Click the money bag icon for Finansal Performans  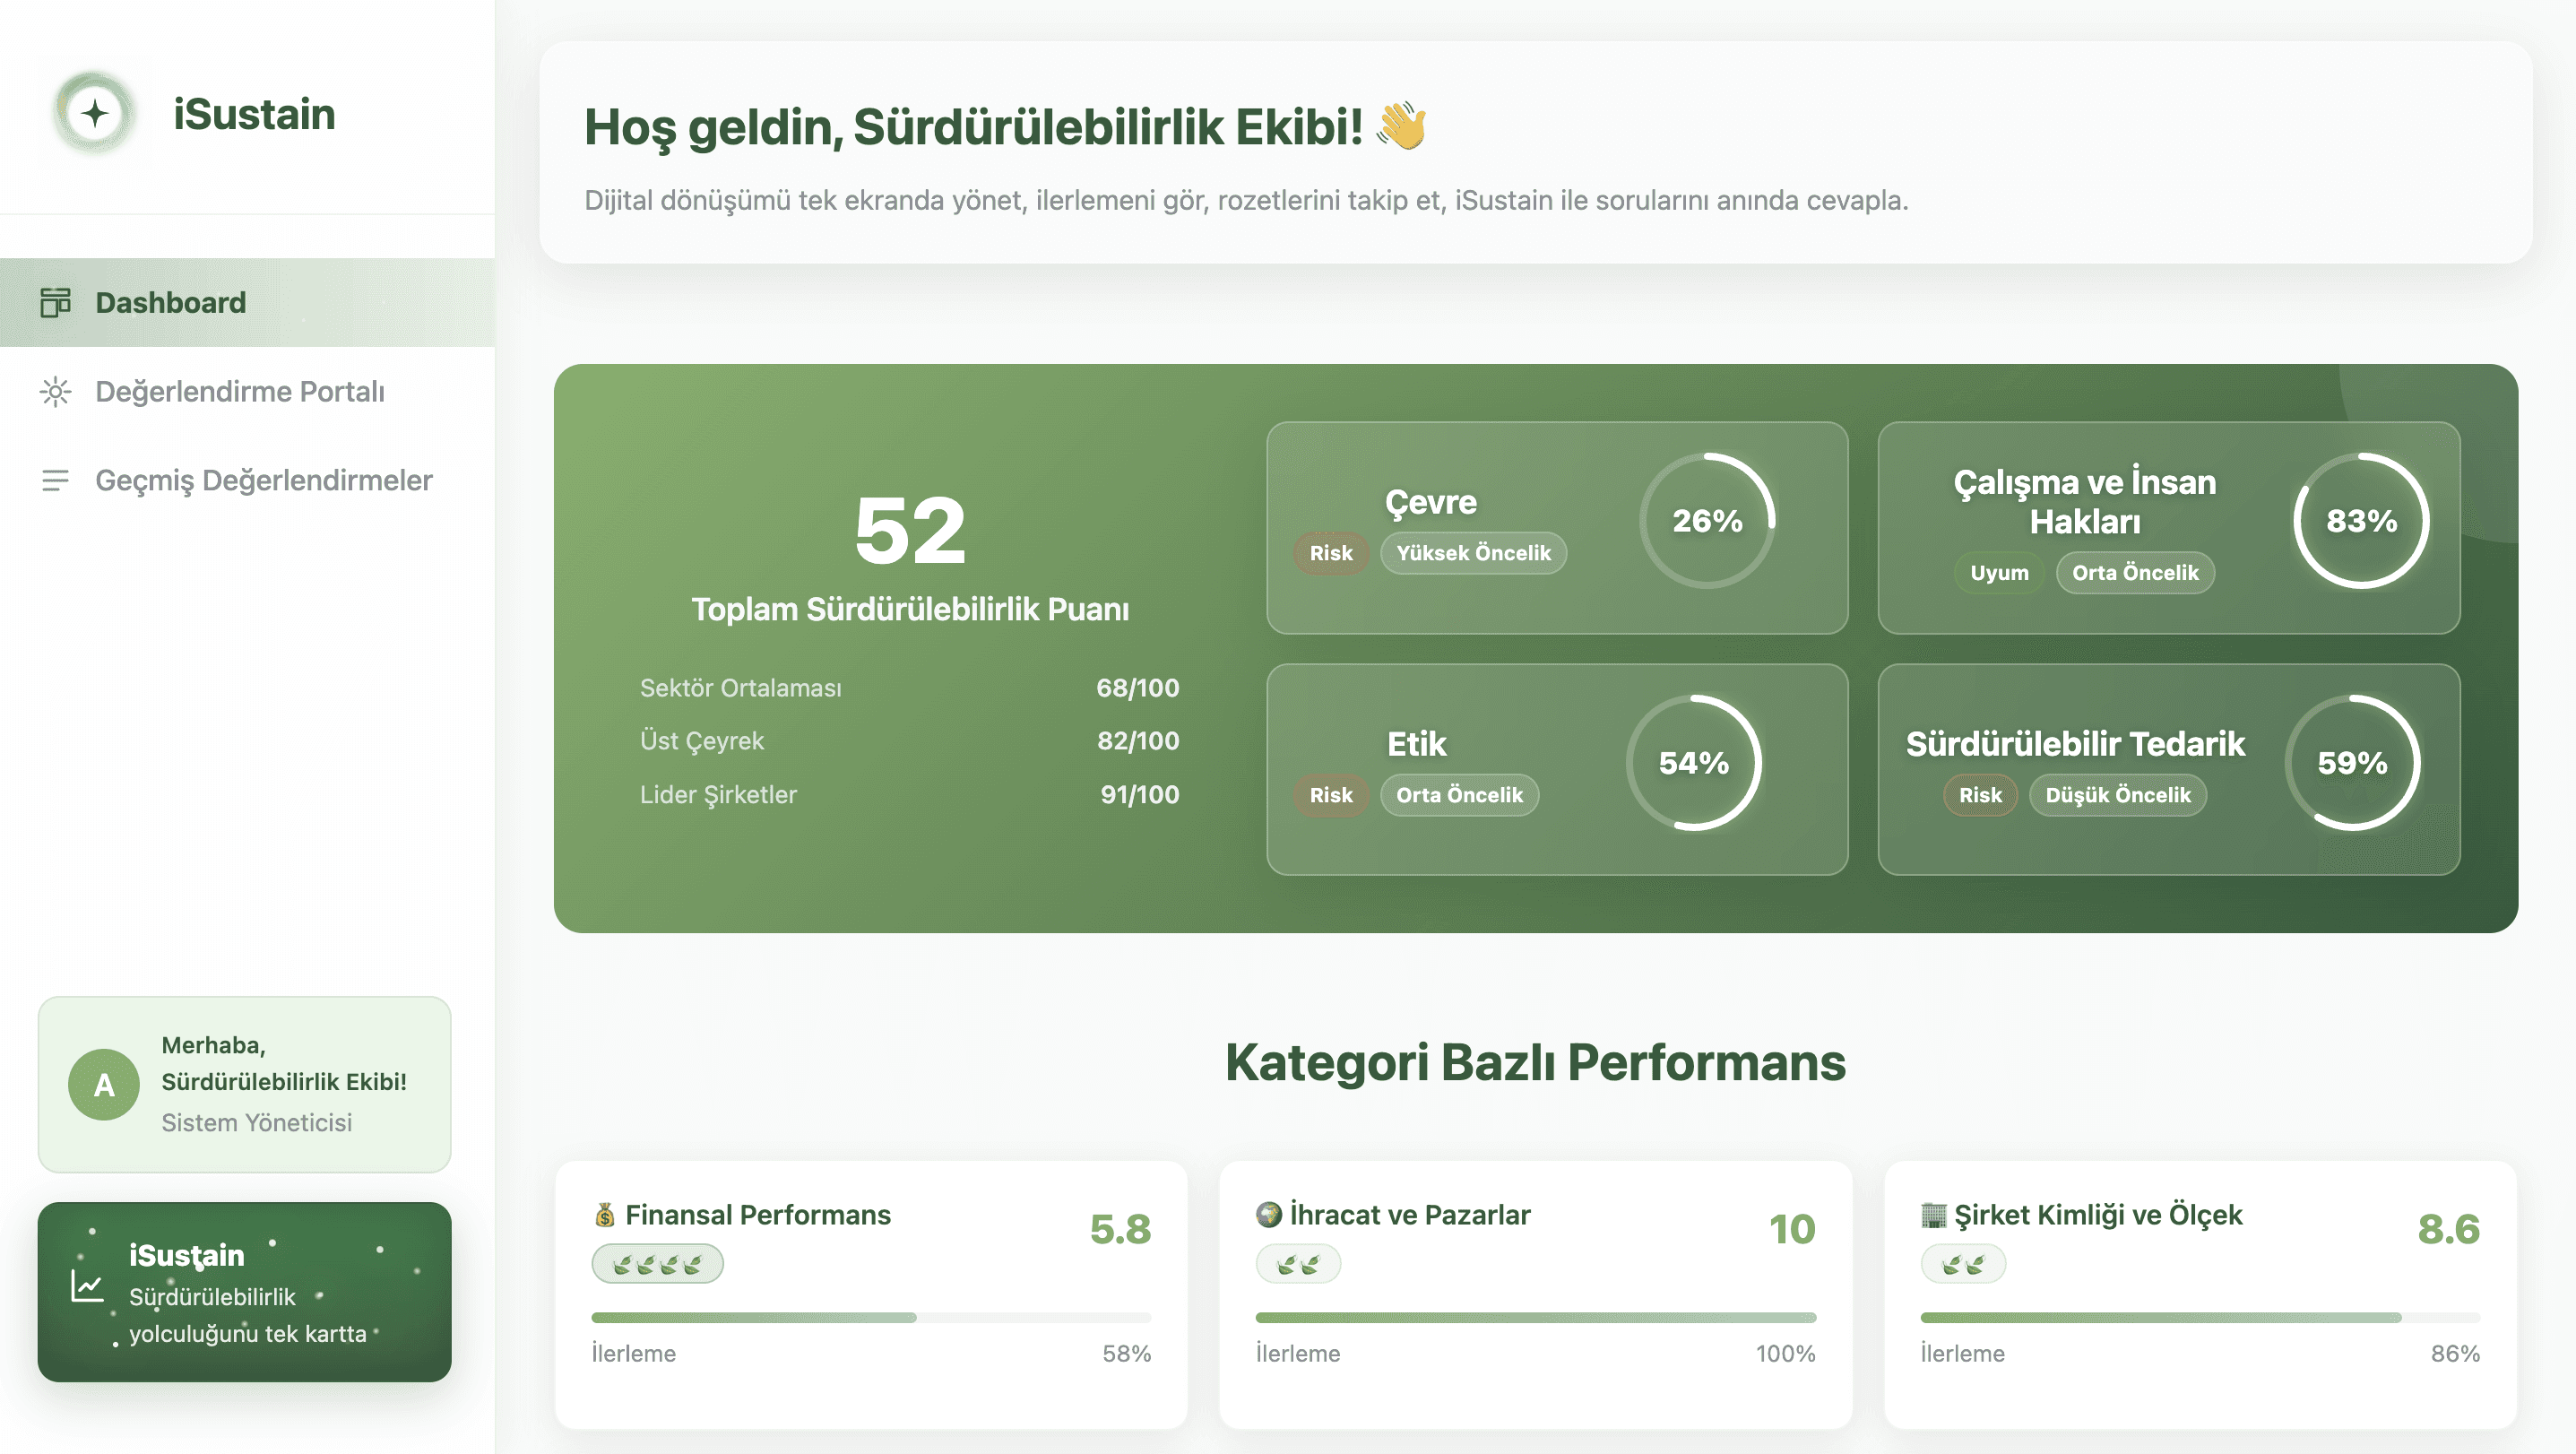[x=606, y=1215]
